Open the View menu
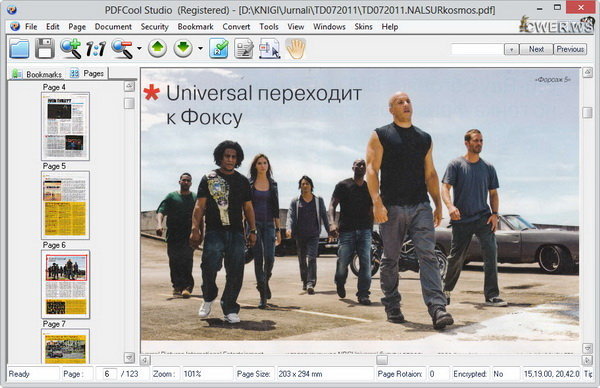 coord(295,27)
